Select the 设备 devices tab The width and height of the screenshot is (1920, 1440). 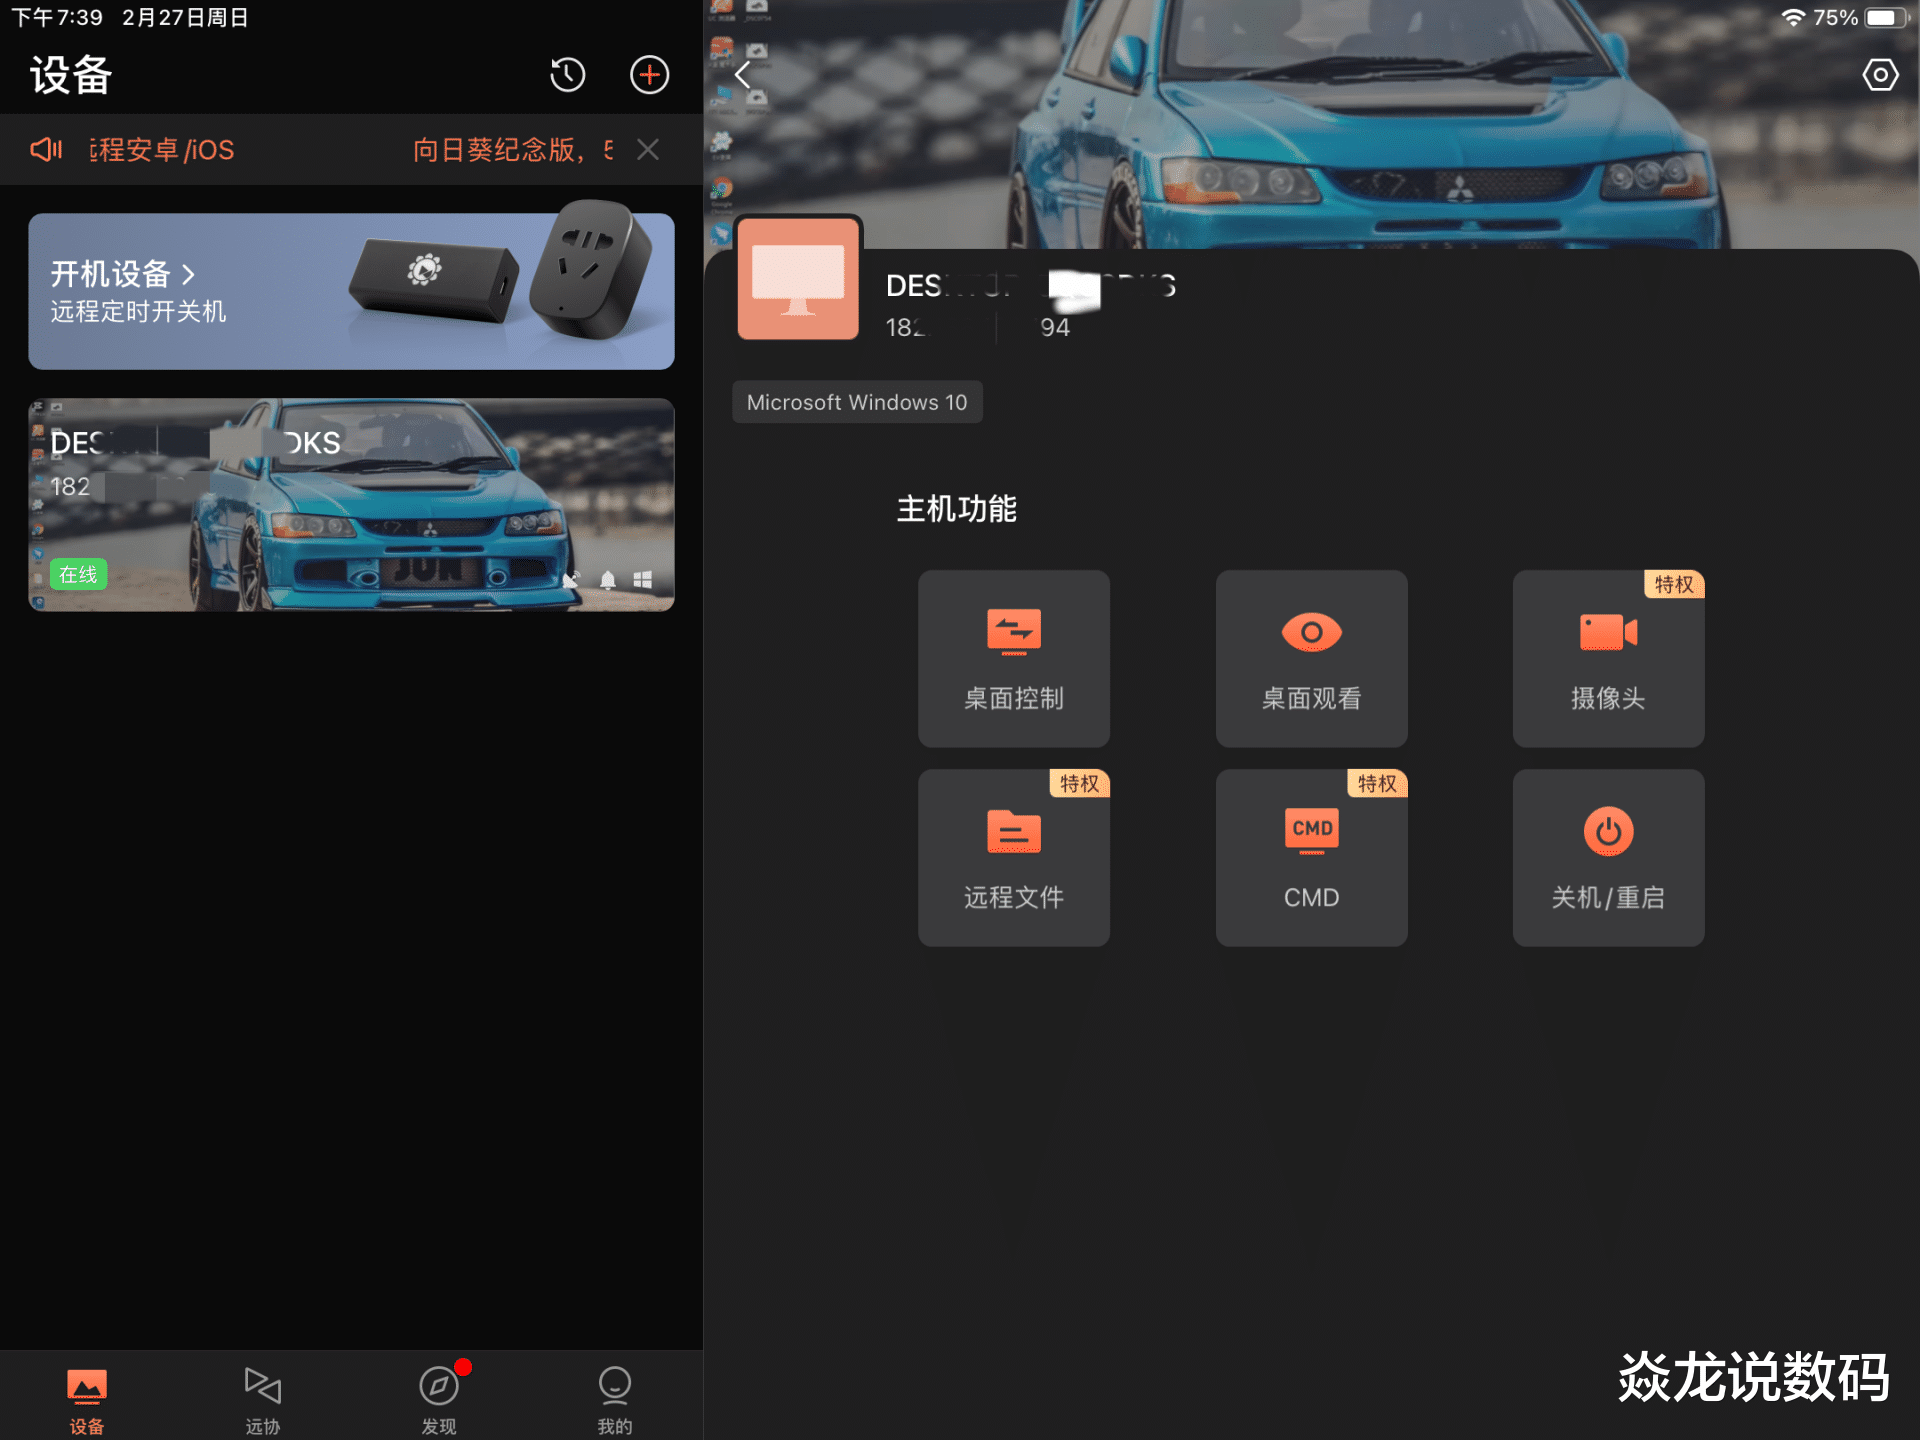tap(87, 1399)
